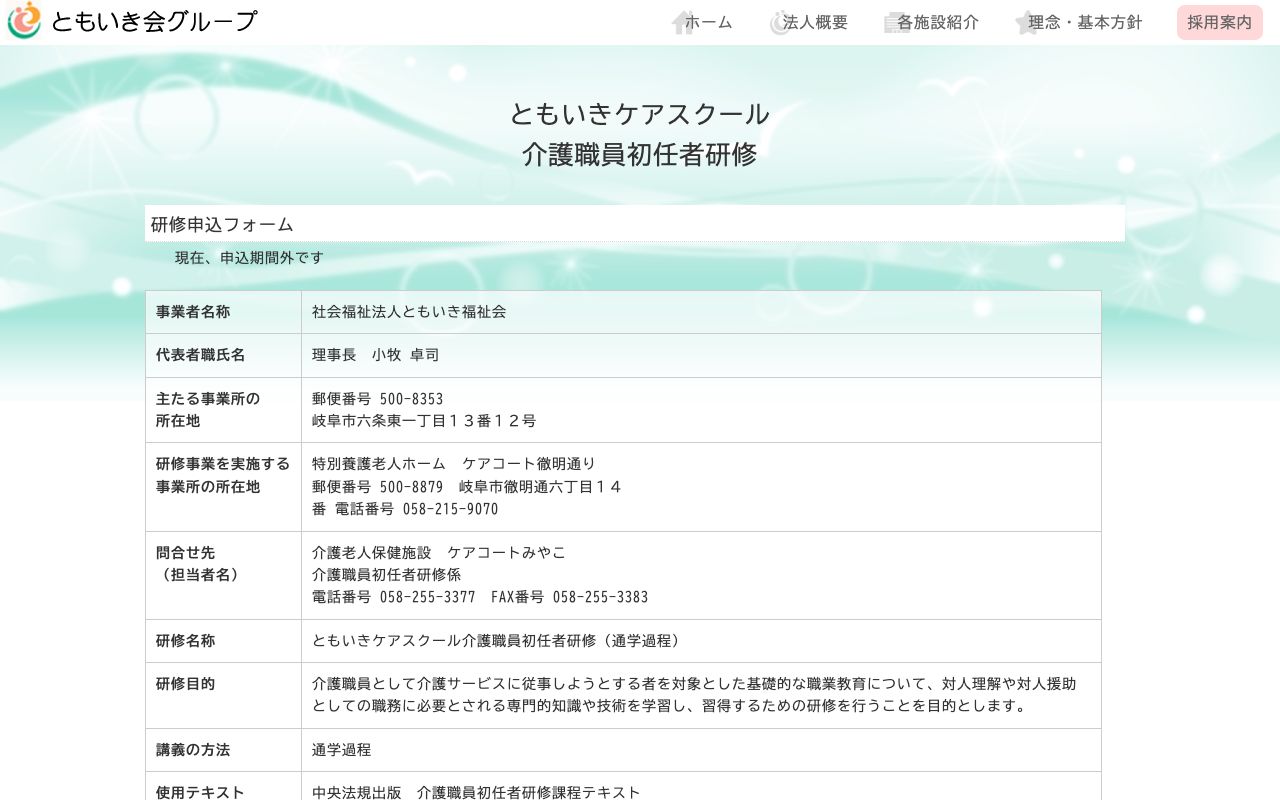Click the building icon beside 各施設紹介
This screenshot has width=1280, height=800.
[x=895, y=22]
